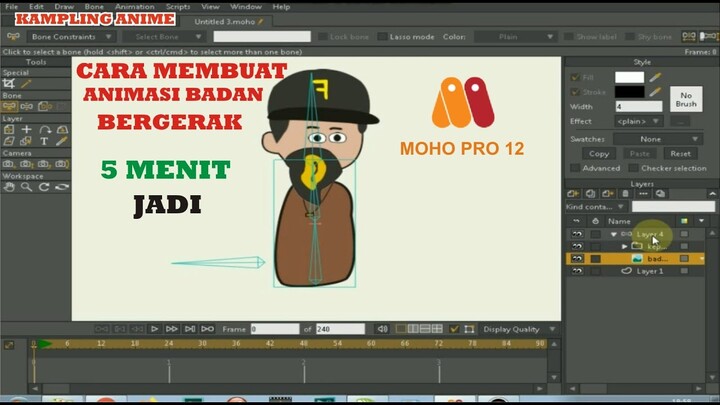720x405 pixels.
Task: Choose the Add Bone tool
Action: [x=45, y=107]
